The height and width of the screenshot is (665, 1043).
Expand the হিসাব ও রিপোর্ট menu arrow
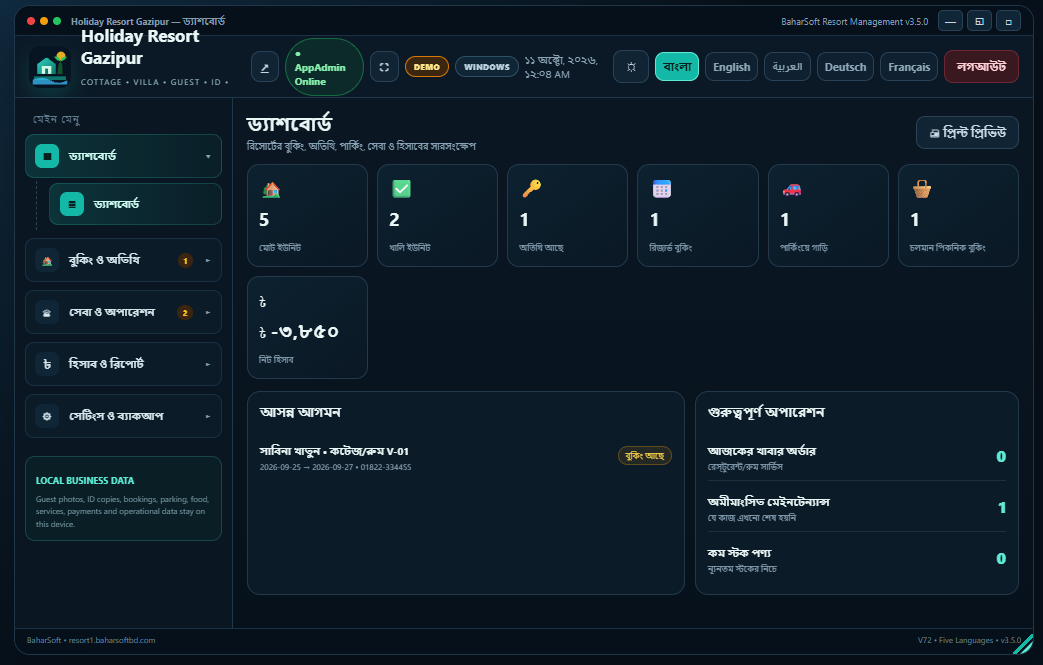pos(208,364)
